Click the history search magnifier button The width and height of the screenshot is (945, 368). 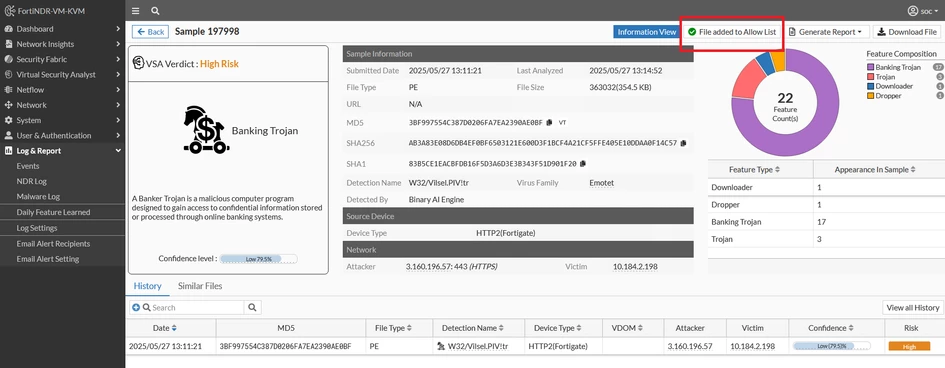click(x=253, y=308)
